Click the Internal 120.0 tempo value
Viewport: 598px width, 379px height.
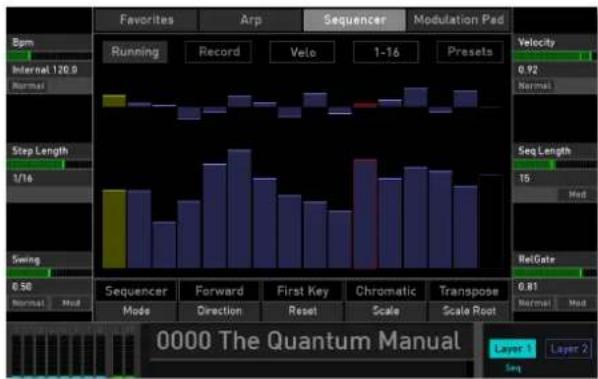click(45, 70)
